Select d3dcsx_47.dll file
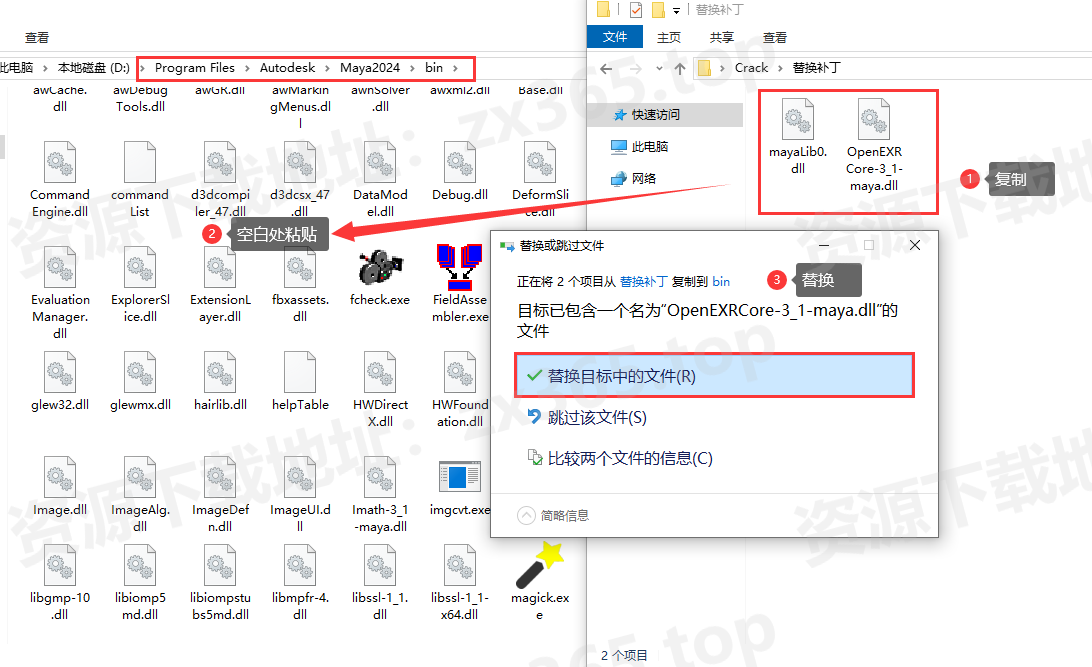The height and width of the screenshot is (667, 1092). [x=300, y=180]
